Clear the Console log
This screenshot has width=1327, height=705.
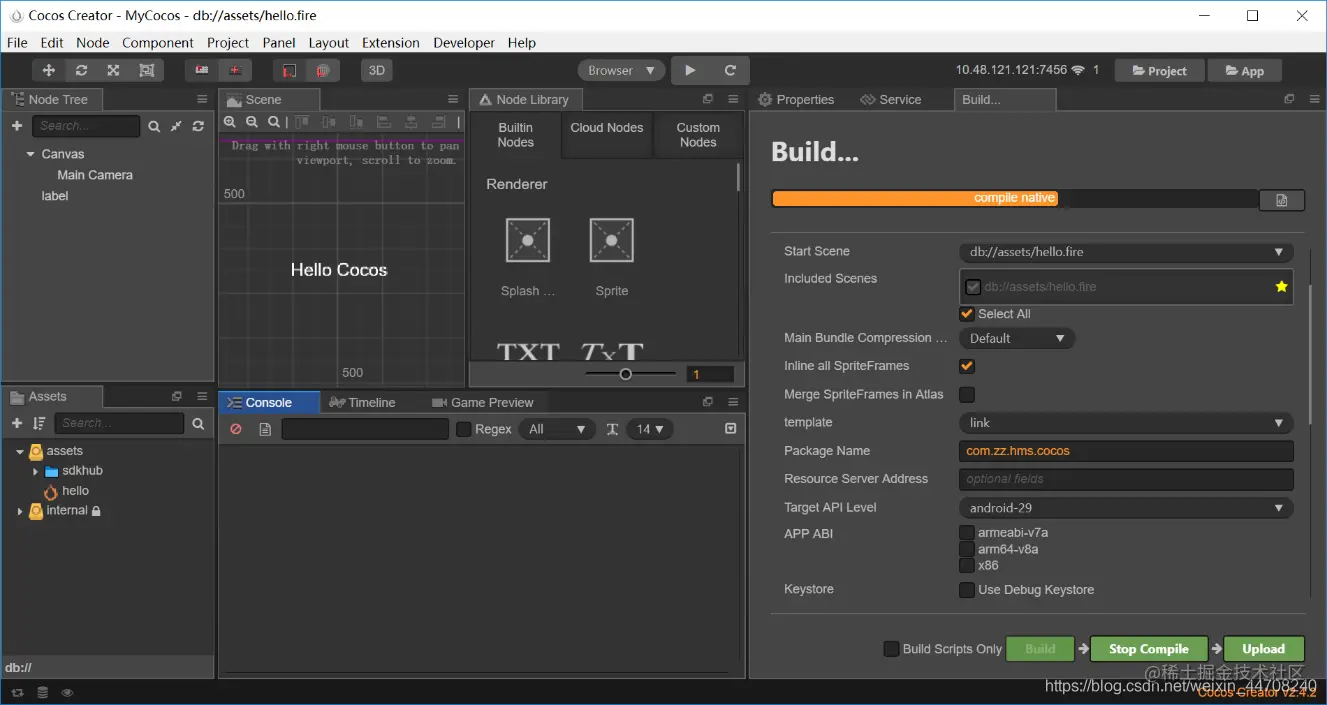236,429
